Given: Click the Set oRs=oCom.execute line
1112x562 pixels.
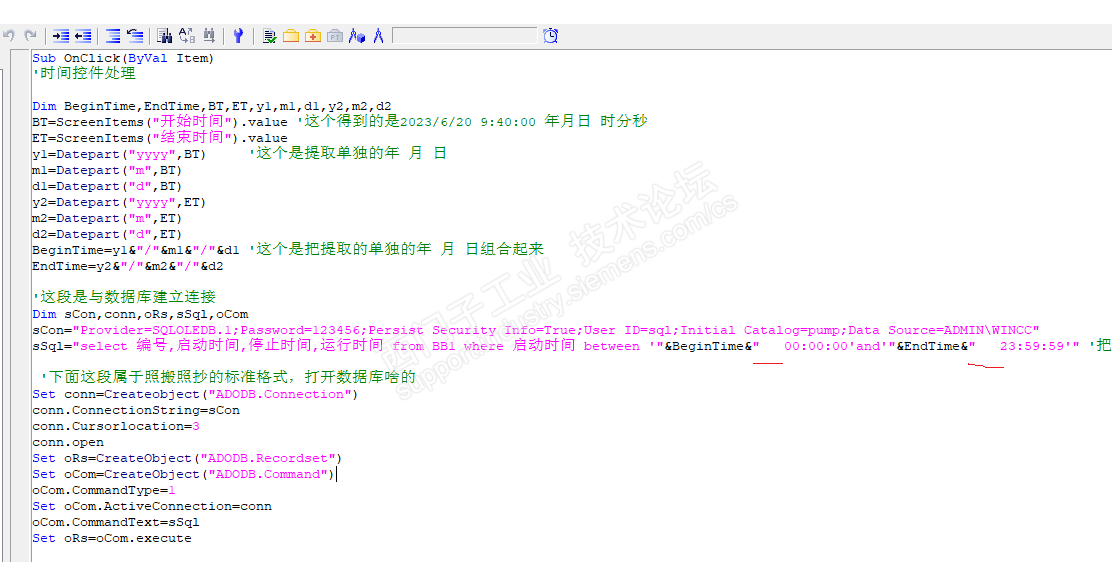Looking at the screenshot, I should [x=111, y=538].
